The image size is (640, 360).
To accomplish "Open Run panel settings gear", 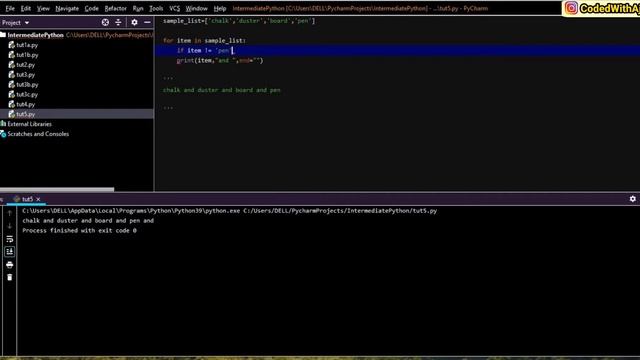I will coord(633,199).
